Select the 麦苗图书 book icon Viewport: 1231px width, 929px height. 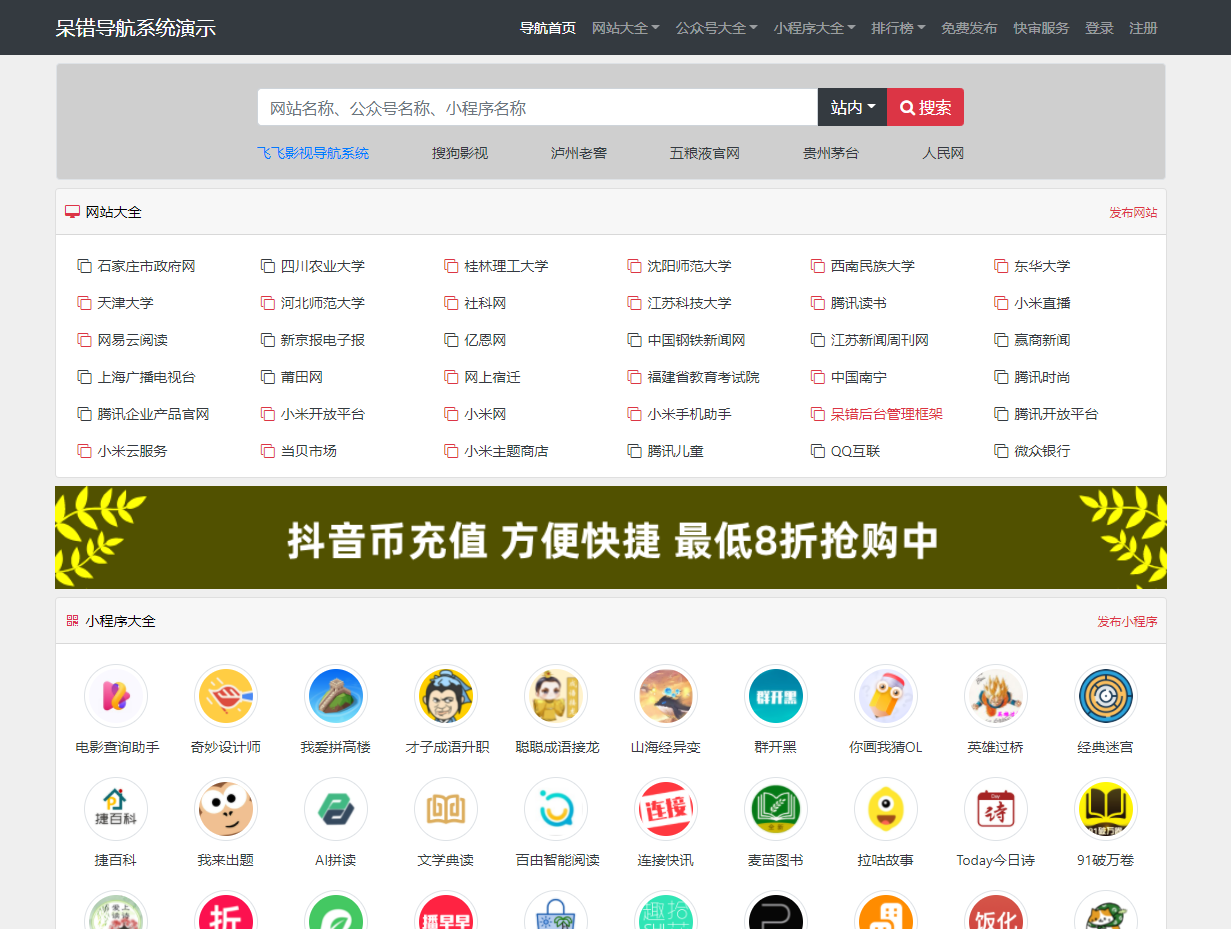[776, 809]
